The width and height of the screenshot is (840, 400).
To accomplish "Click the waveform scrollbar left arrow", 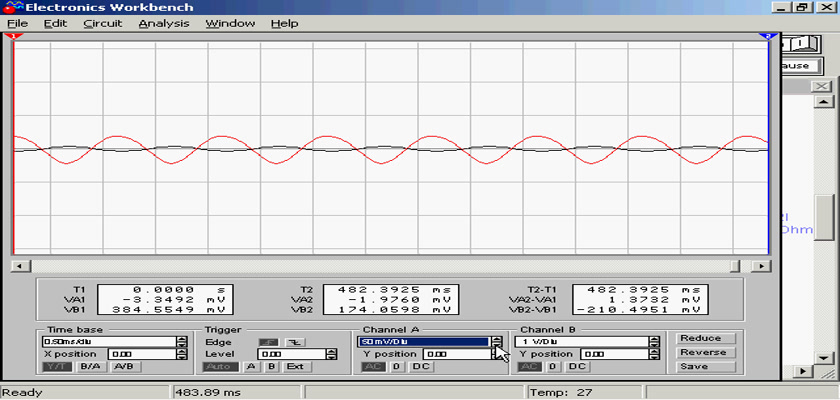I will [x=20, y=266].
